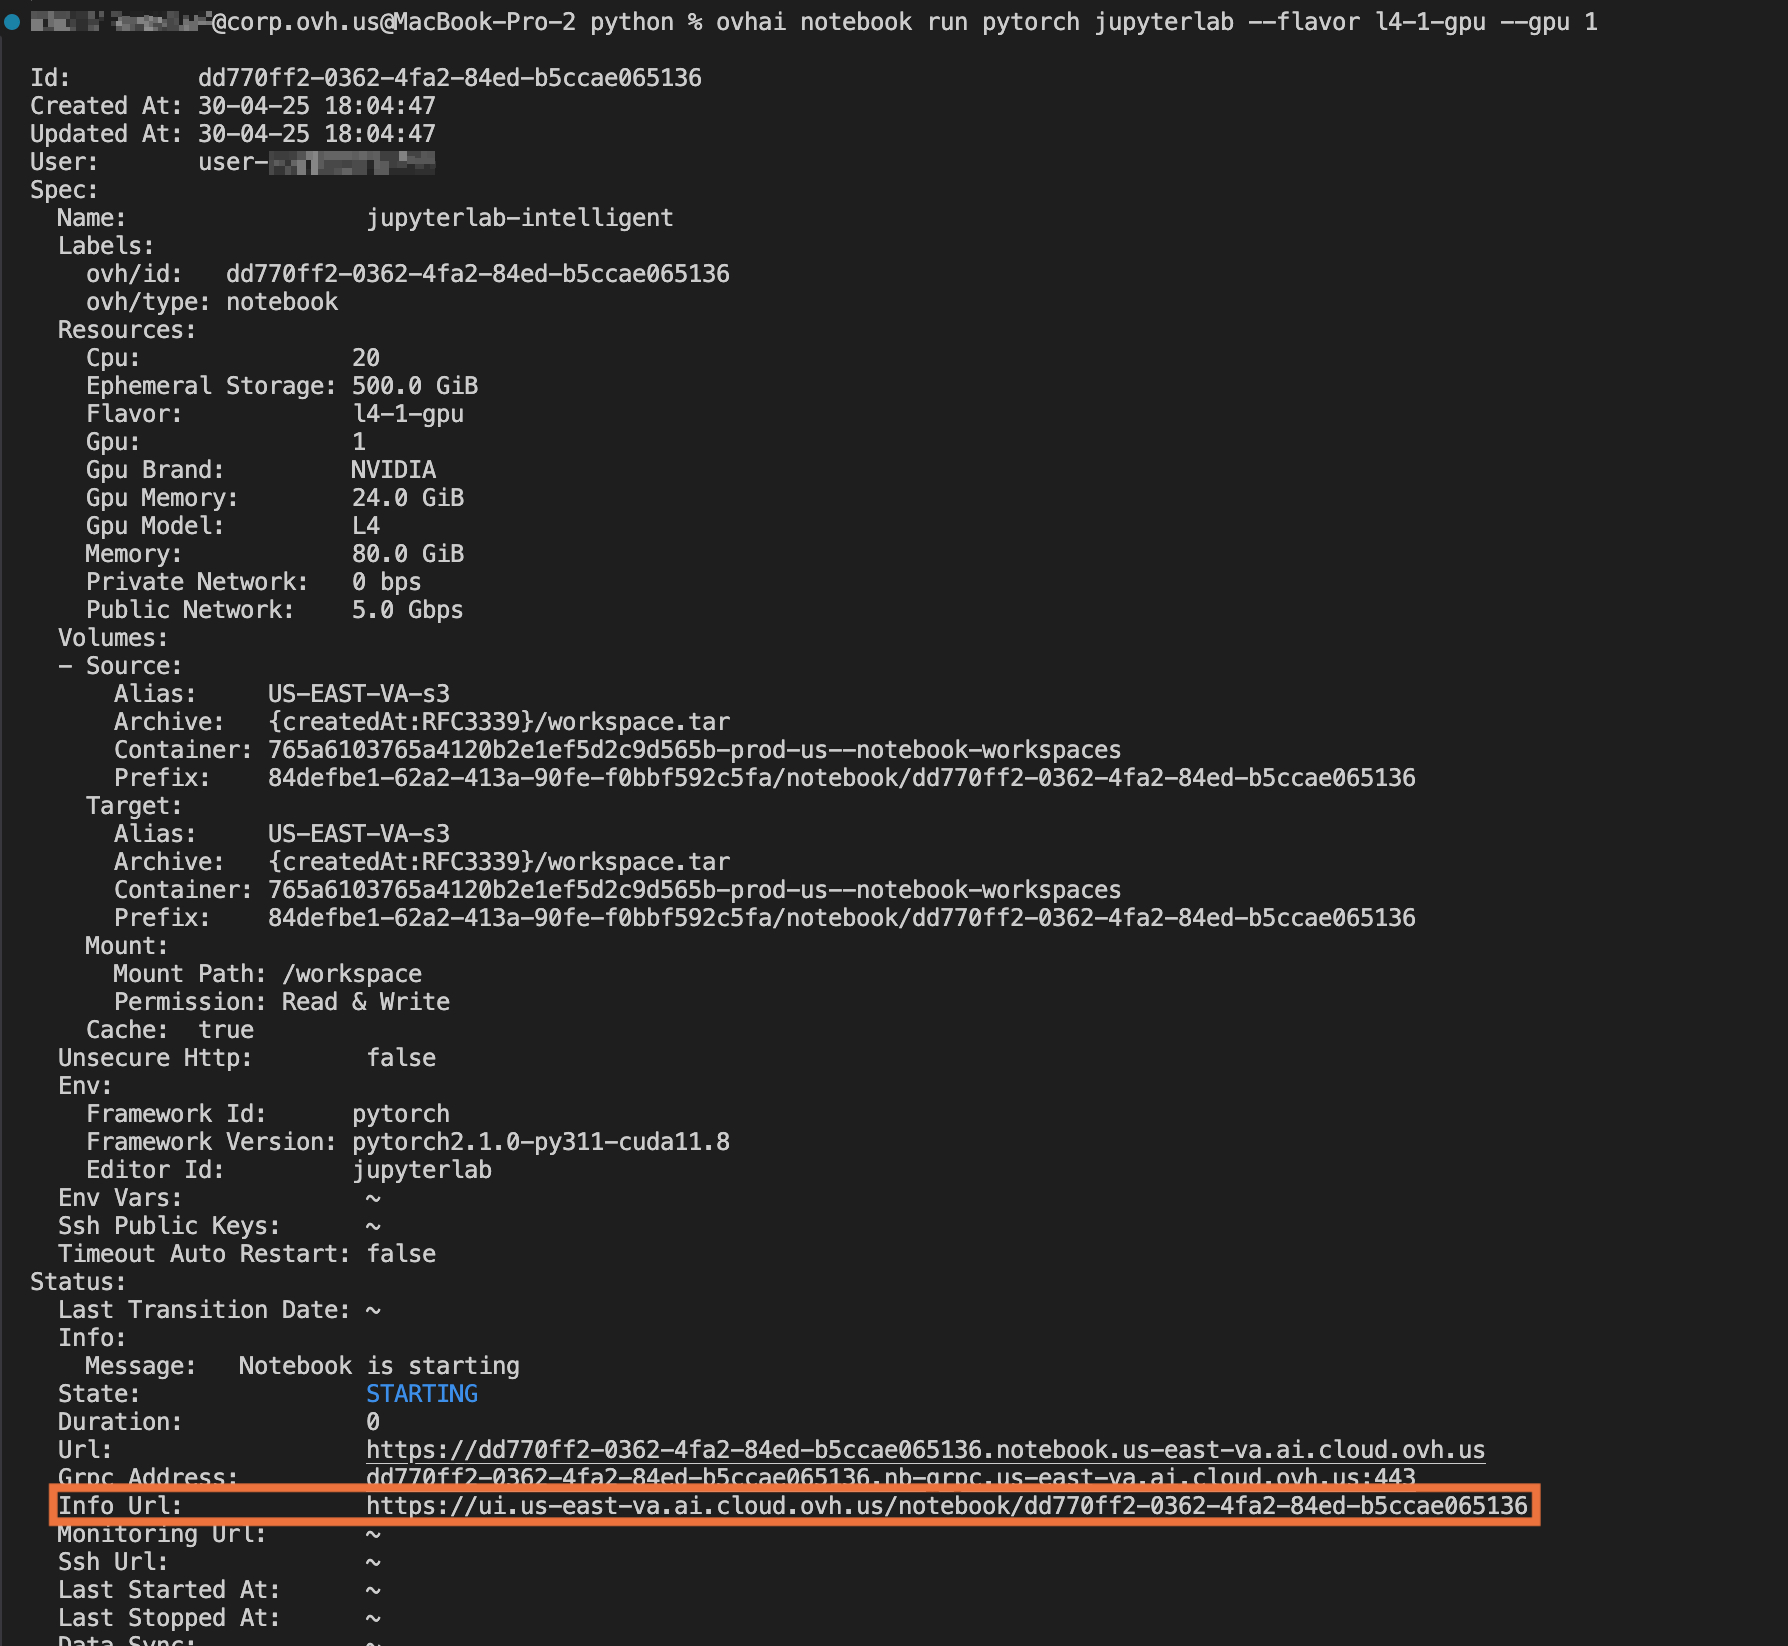Image resolution: width=1788 pixels, height=1646 pixels.
Task: Click the Status section heading
Action: point(78,1282)
